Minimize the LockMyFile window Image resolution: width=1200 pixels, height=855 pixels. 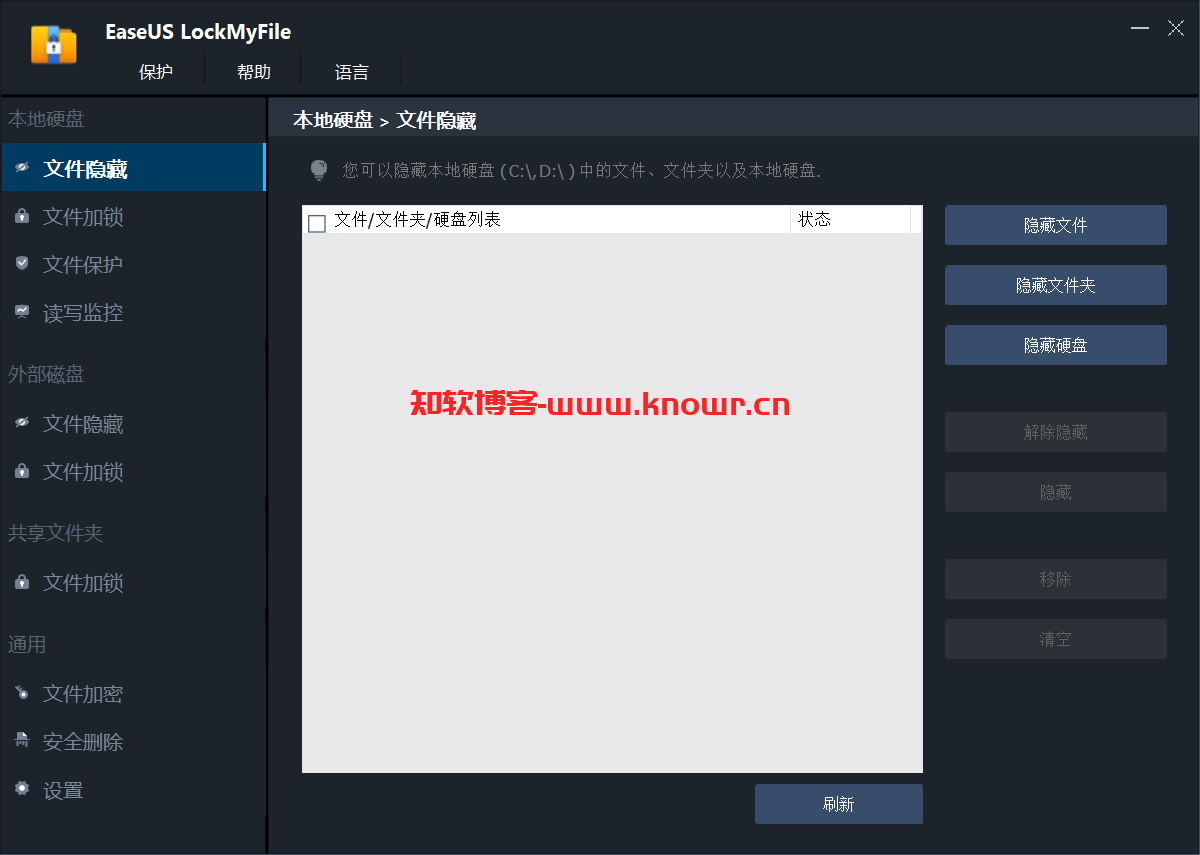tap(1140, 29)
